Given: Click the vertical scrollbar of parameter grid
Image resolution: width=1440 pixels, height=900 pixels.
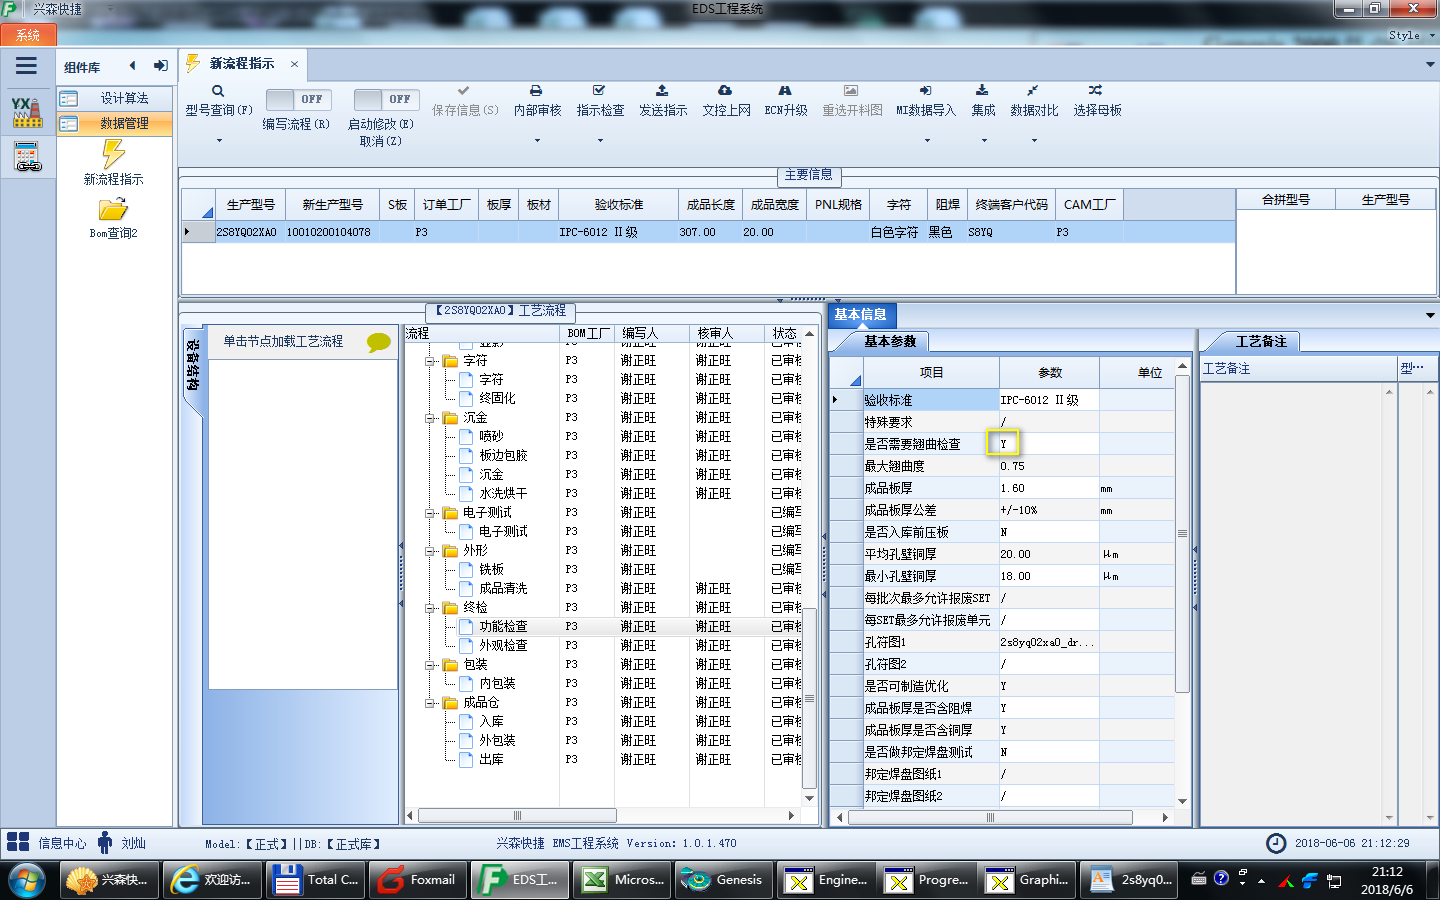Looking at the screenshot, I should [x=1182, y=533].
